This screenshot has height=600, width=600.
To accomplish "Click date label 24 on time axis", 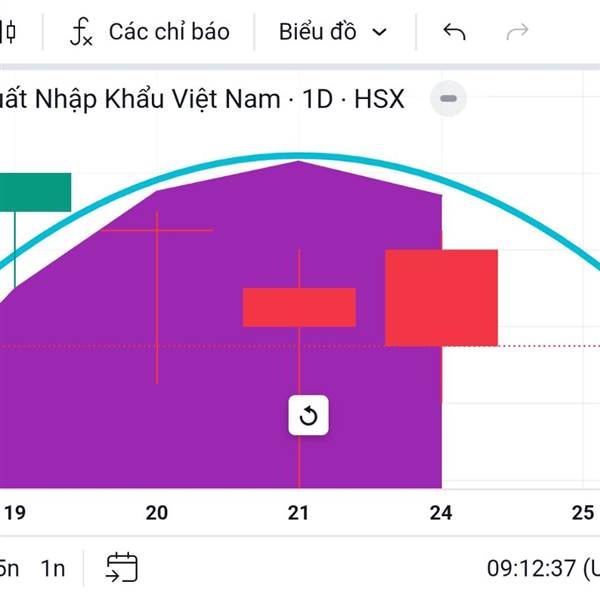I will pyautogui.click(x=441, y=513).
